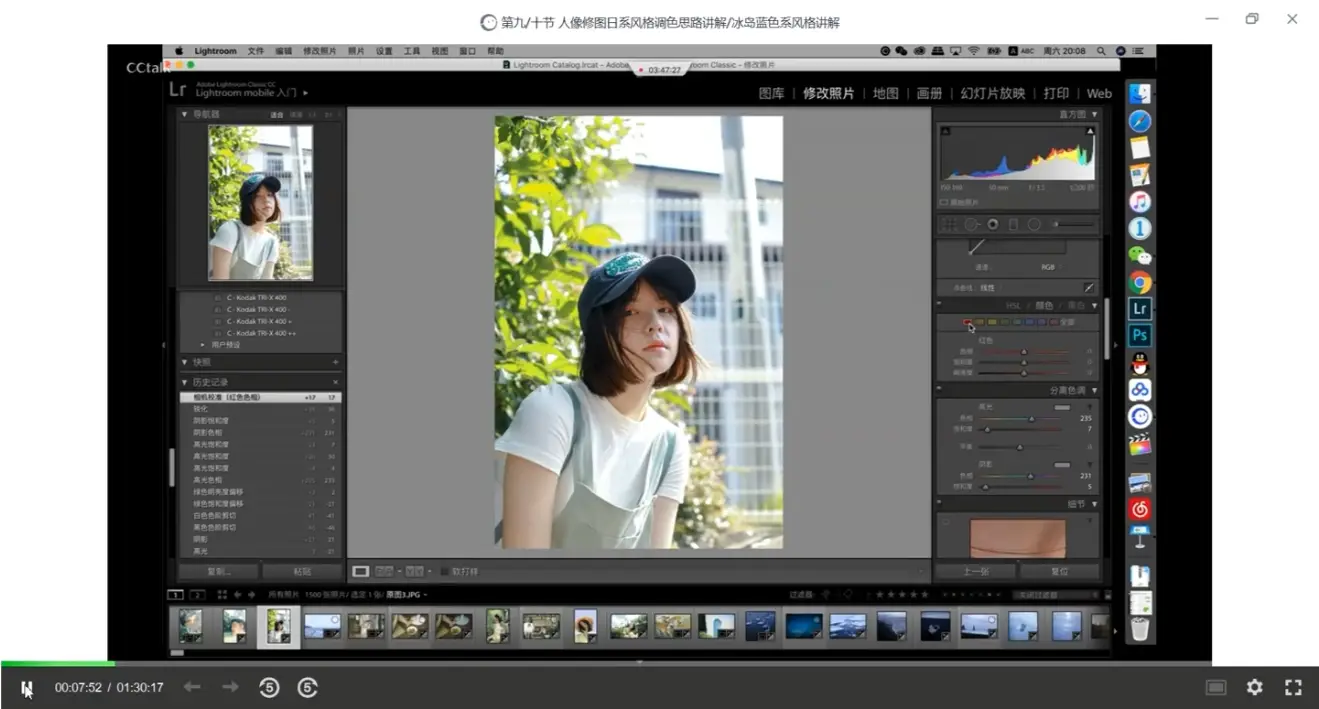Enter fullscreen mode in the video player
Image resolution: width=1319 pixels, height=709 pixels.
point(1293,687)
